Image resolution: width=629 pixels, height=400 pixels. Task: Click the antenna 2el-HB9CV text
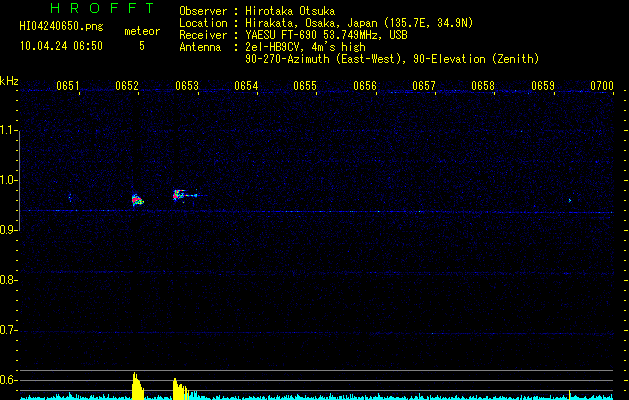click(x=275, y=47)
